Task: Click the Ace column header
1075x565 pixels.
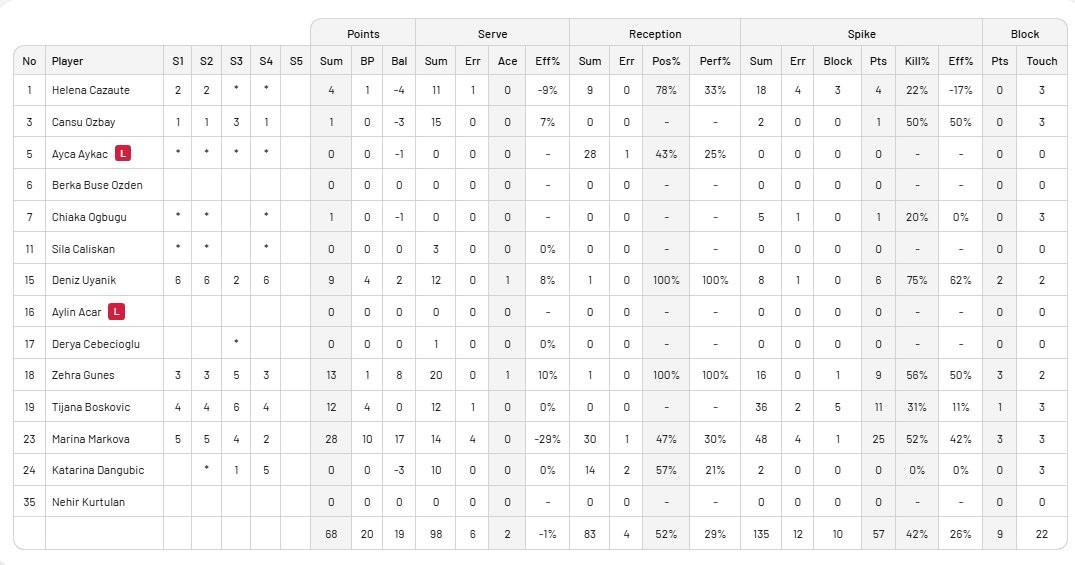Action: tap(507, 61)
